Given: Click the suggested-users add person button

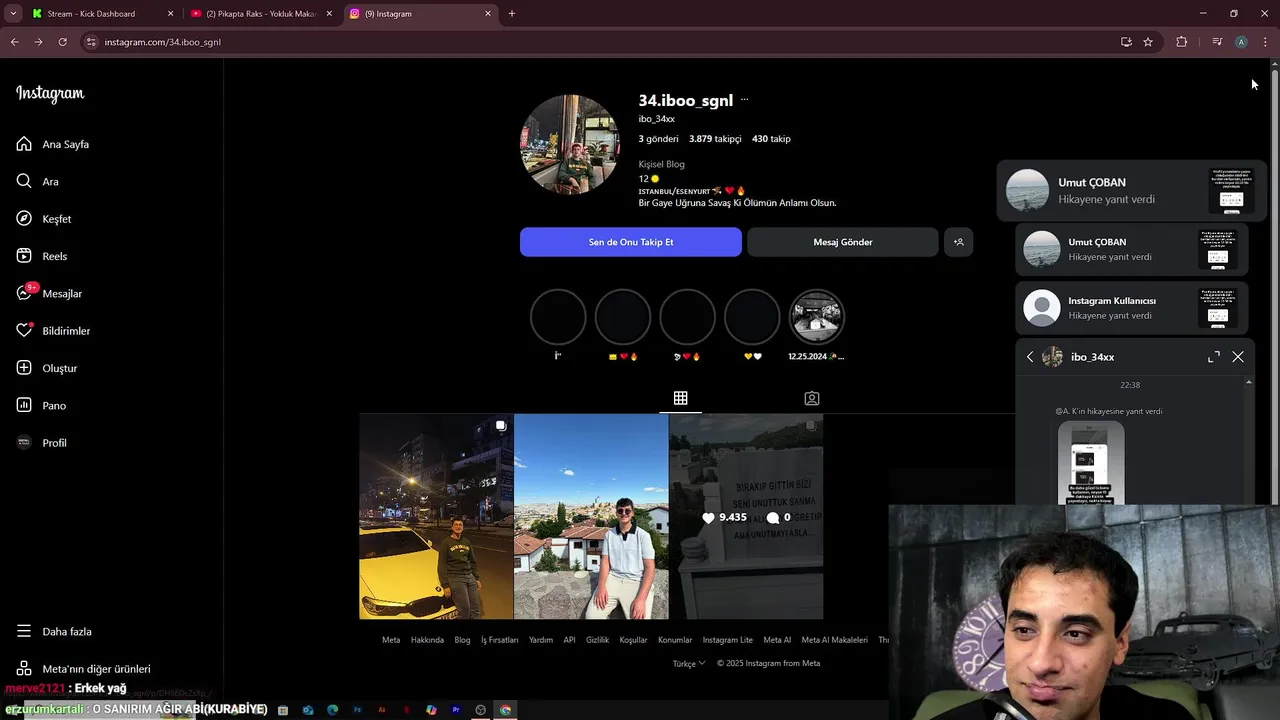Looking at the screenshot, I should 958,242.
